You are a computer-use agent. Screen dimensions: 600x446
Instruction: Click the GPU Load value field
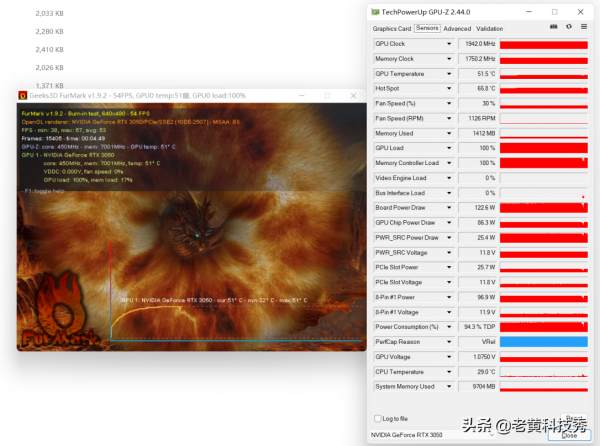477,148
